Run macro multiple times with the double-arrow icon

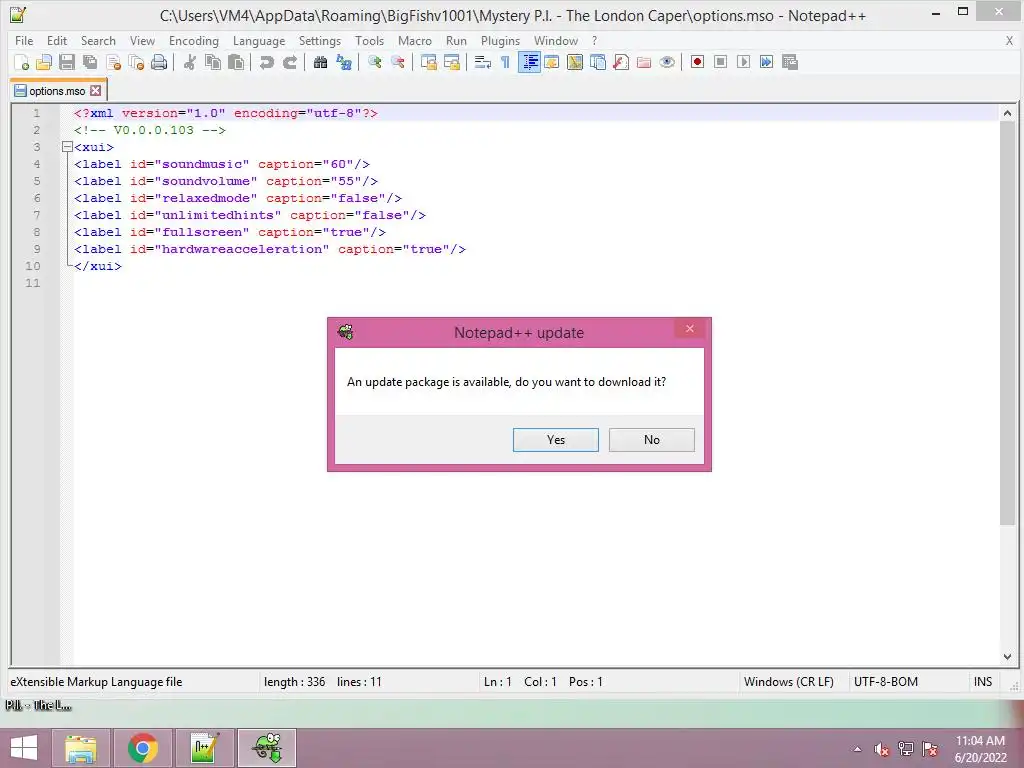click(767, 62)
